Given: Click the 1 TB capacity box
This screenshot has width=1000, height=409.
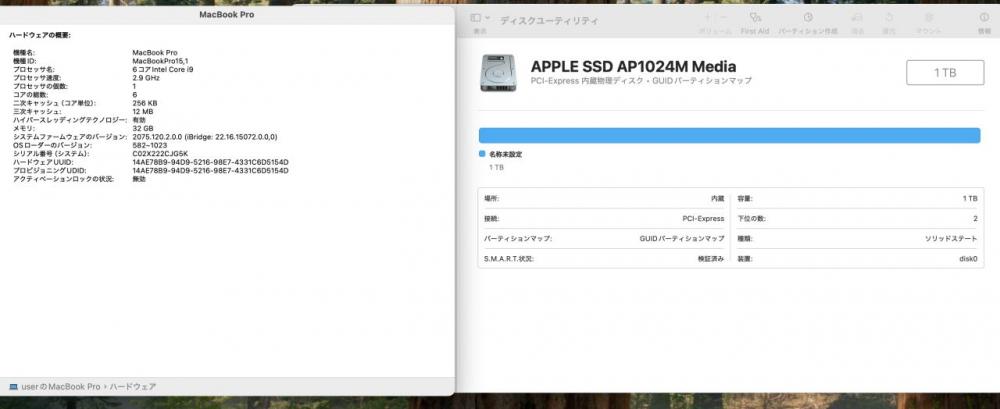Looking at the screenshot, I should pyautogui.click(x=945, y=73).
